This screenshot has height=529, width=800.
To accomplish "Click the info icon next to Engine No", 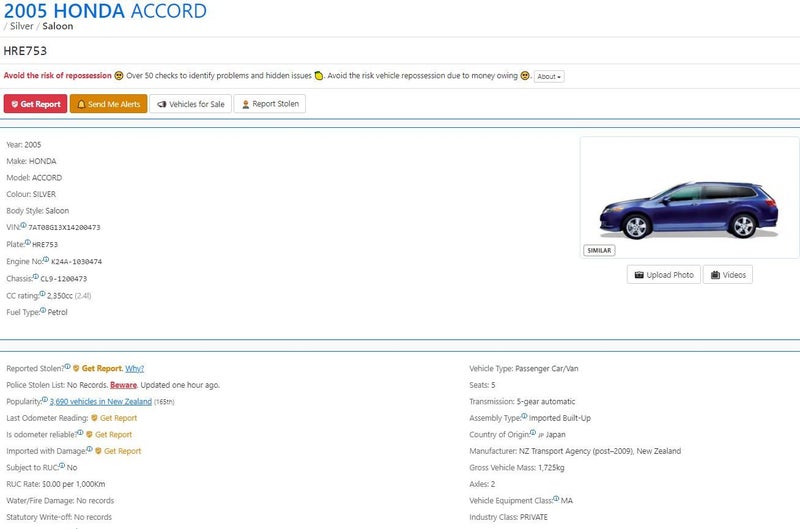I will (x=46, y=259).
